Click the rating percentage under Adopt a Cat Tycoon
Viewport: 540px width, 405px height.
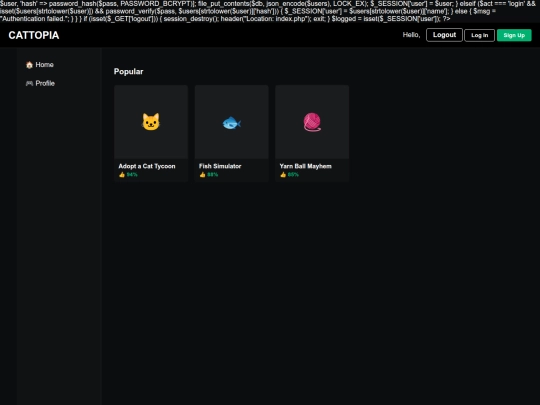point(132,175)
